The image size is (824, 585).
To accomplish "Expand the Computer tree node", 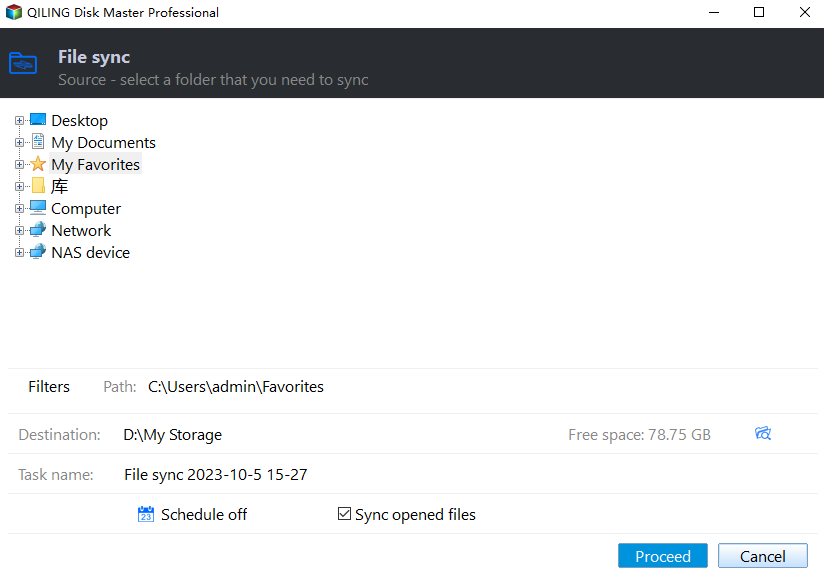I will tap(19, 209).
